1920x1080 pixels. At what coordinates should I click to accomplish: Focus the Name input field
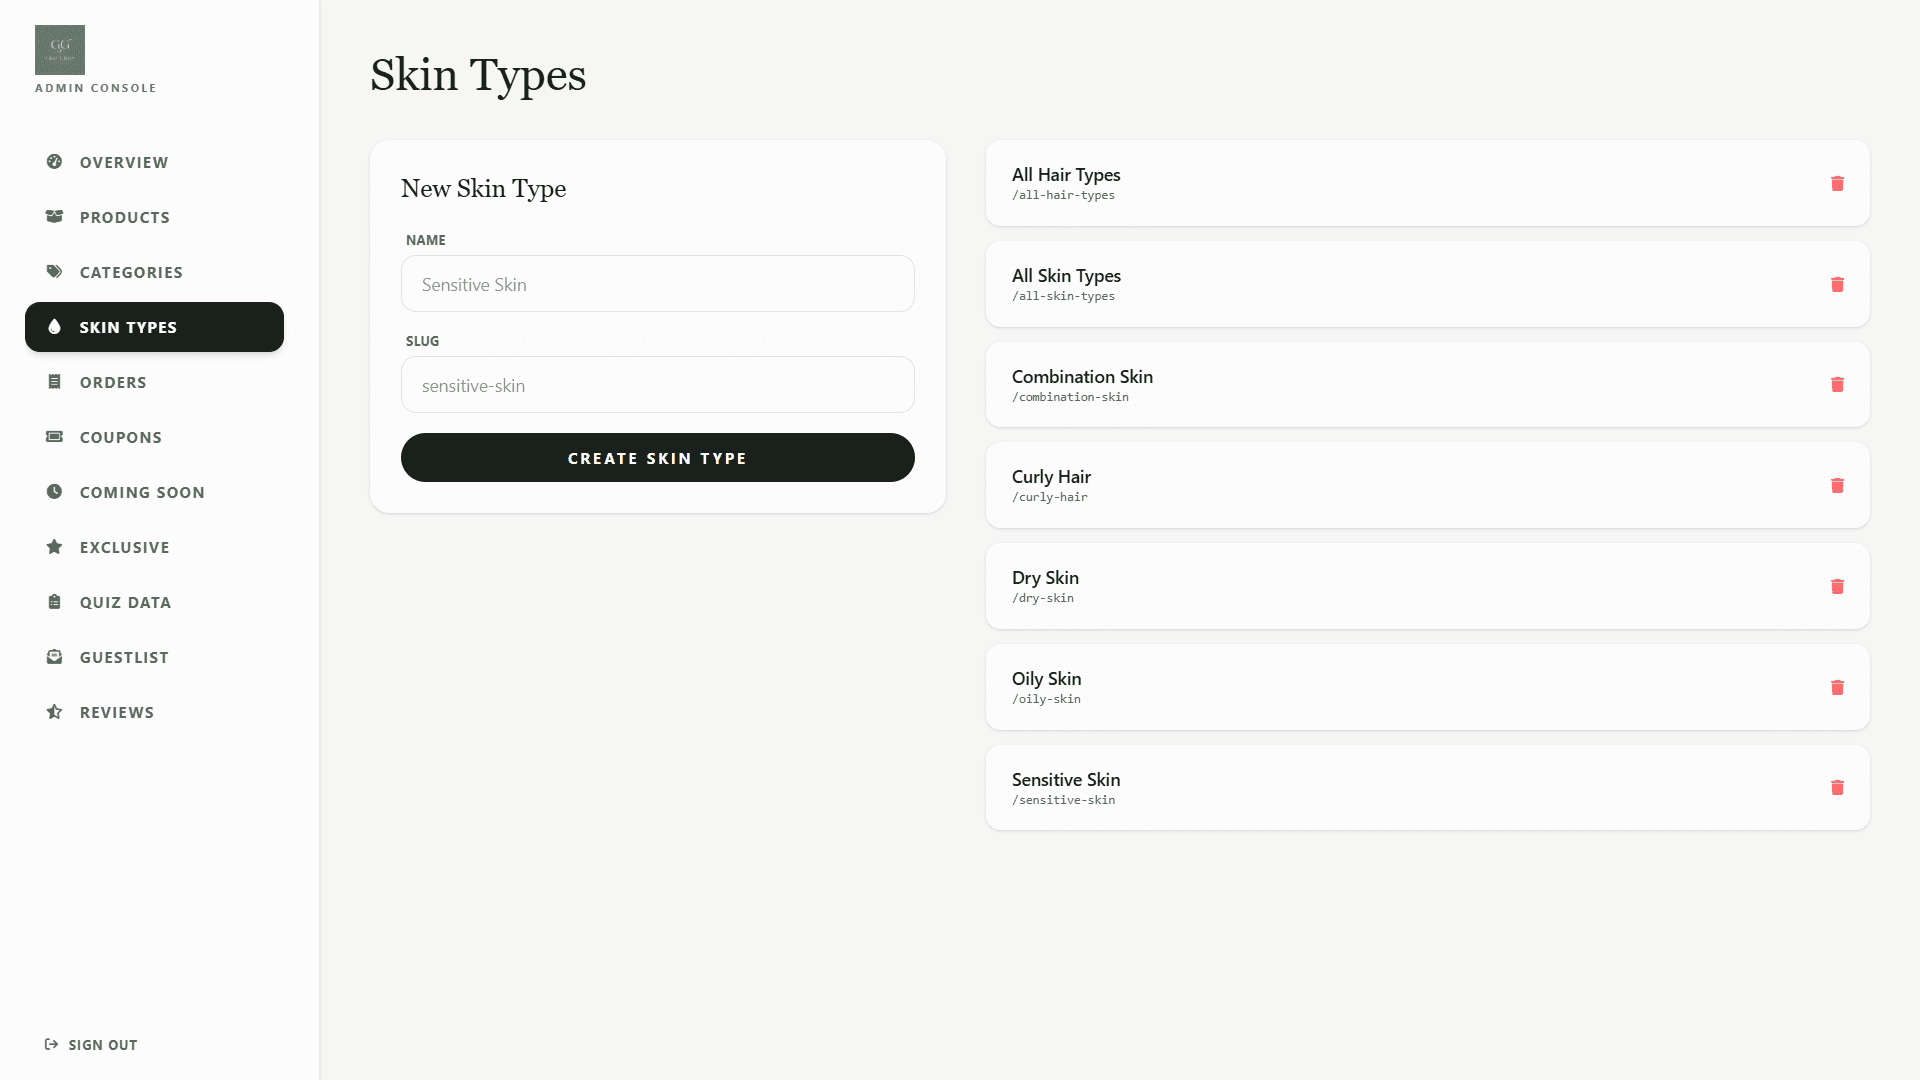pyautogui.click(x=658, y=284)
